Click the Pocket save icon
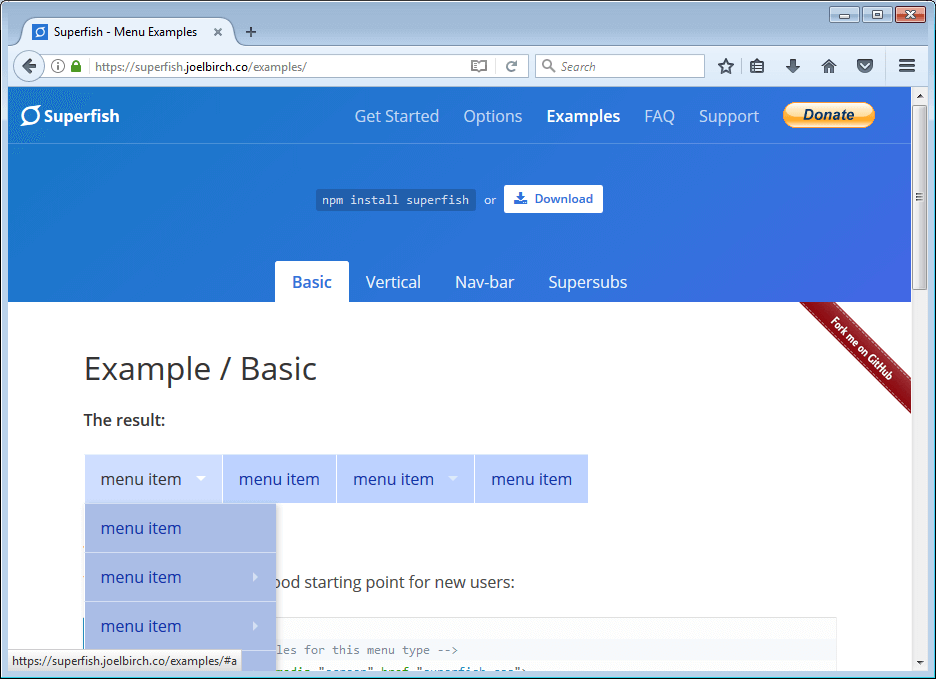The width and height of the screenshot is (936, 679). point(865,66)
